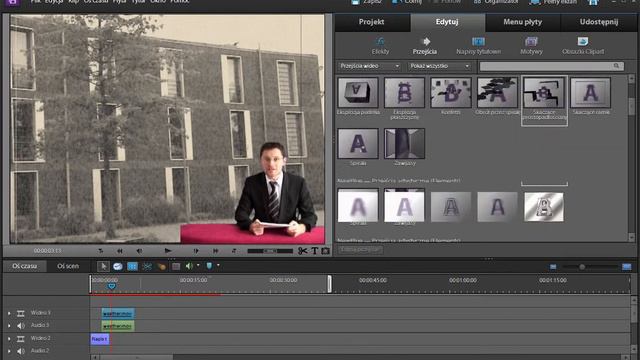640x360 pixels.
Task: Click the orange icon in timeline toolbar
Action: (x=162, y=267)
